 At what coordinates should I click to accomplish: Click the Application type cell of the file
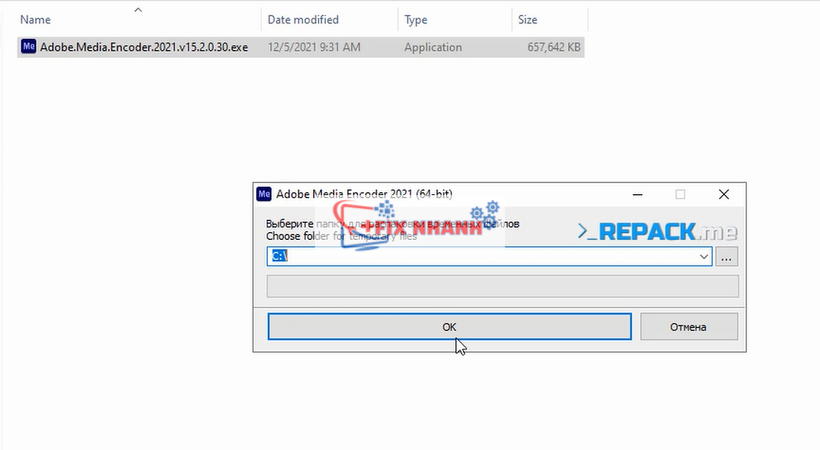[433, 47]
